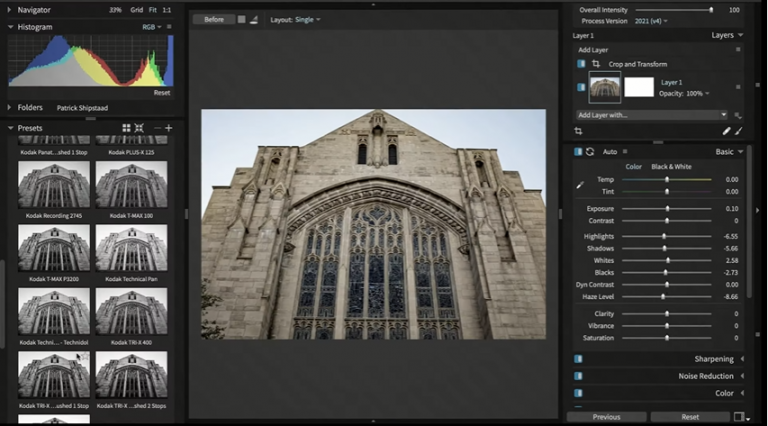
Task: Select the masking brush icon in Layers
Action: (739, 131)
